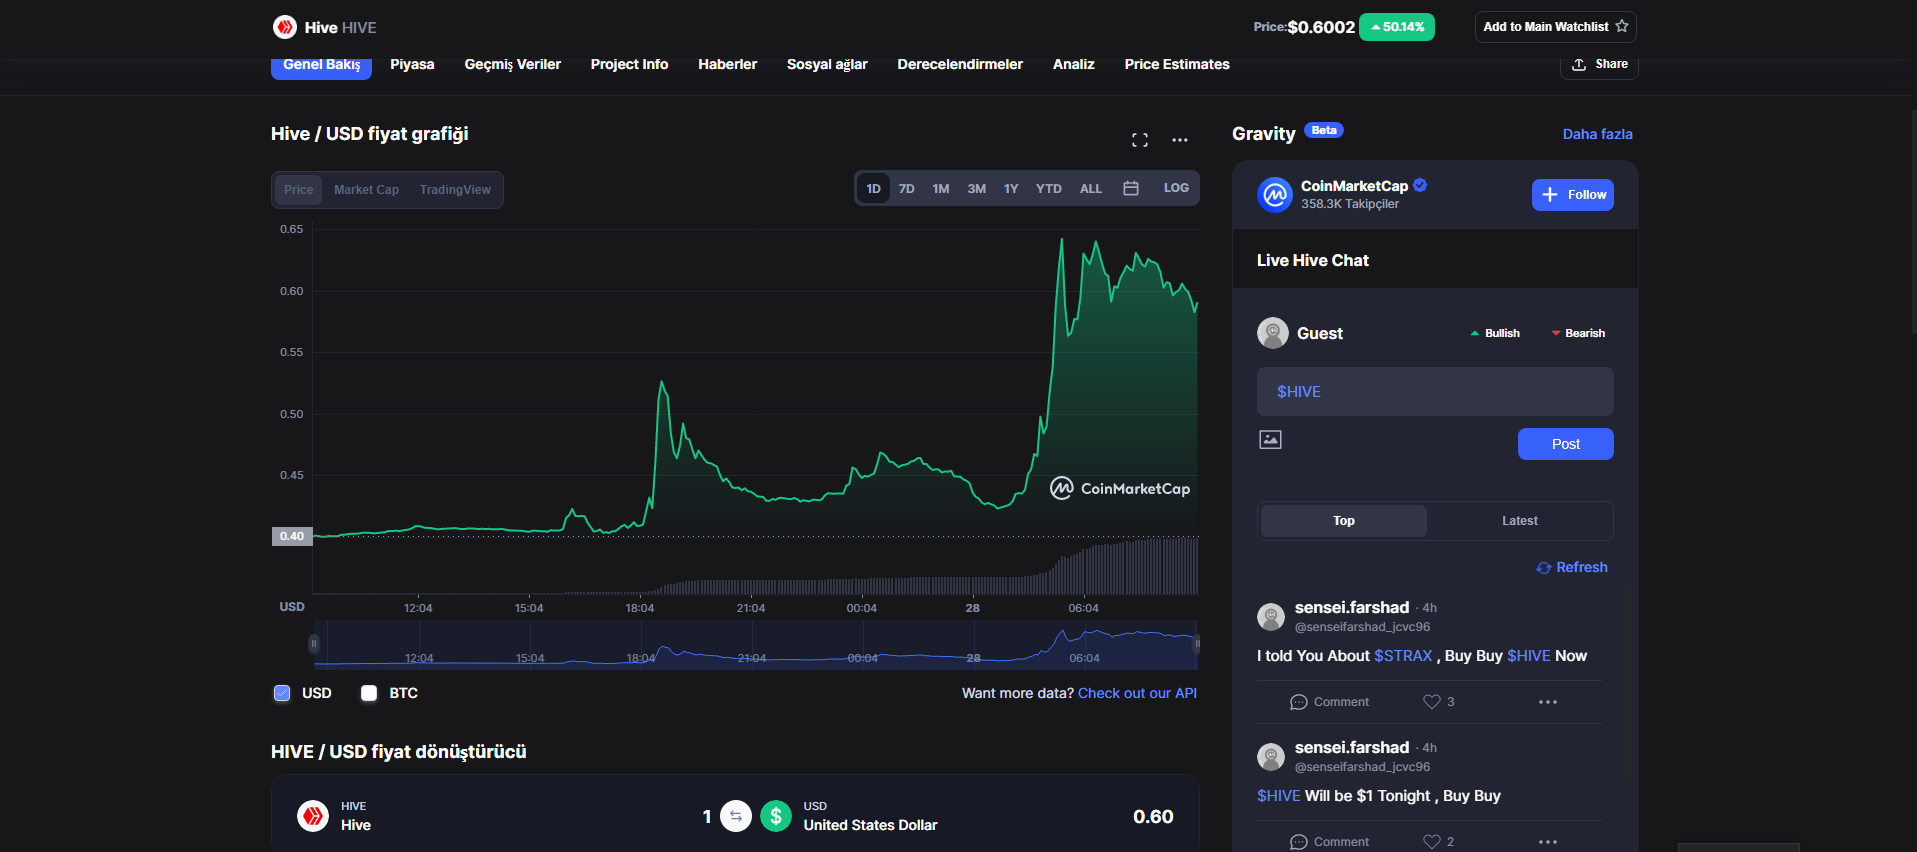
Task: Switch to Geçmiş Veriler tab
Action: [x=513, y=64]
